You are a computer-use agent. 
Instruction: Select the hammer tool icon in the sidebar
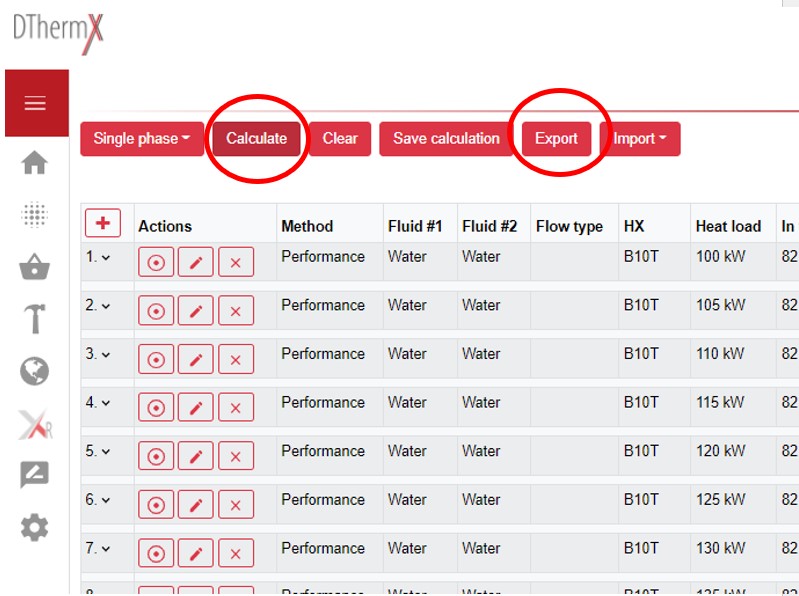pos(35,319)
